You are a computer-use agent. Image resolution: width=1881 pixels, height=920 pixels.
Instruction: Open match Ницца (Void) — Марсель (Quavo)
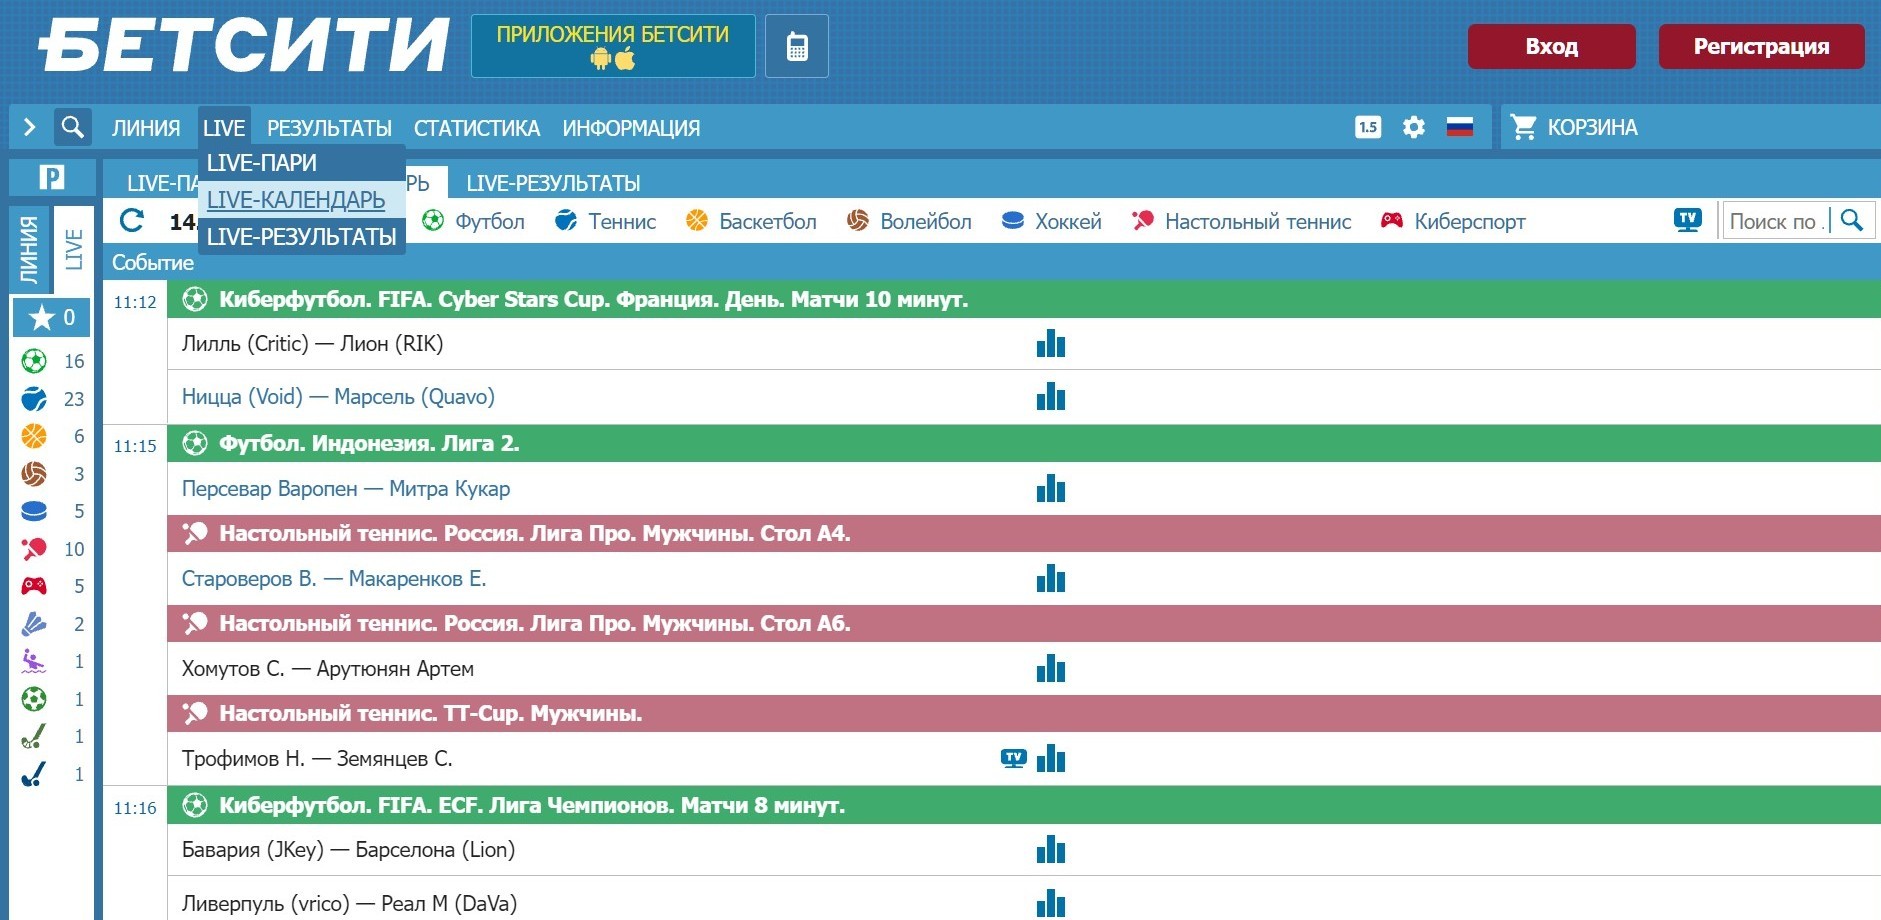click(338, 396)
